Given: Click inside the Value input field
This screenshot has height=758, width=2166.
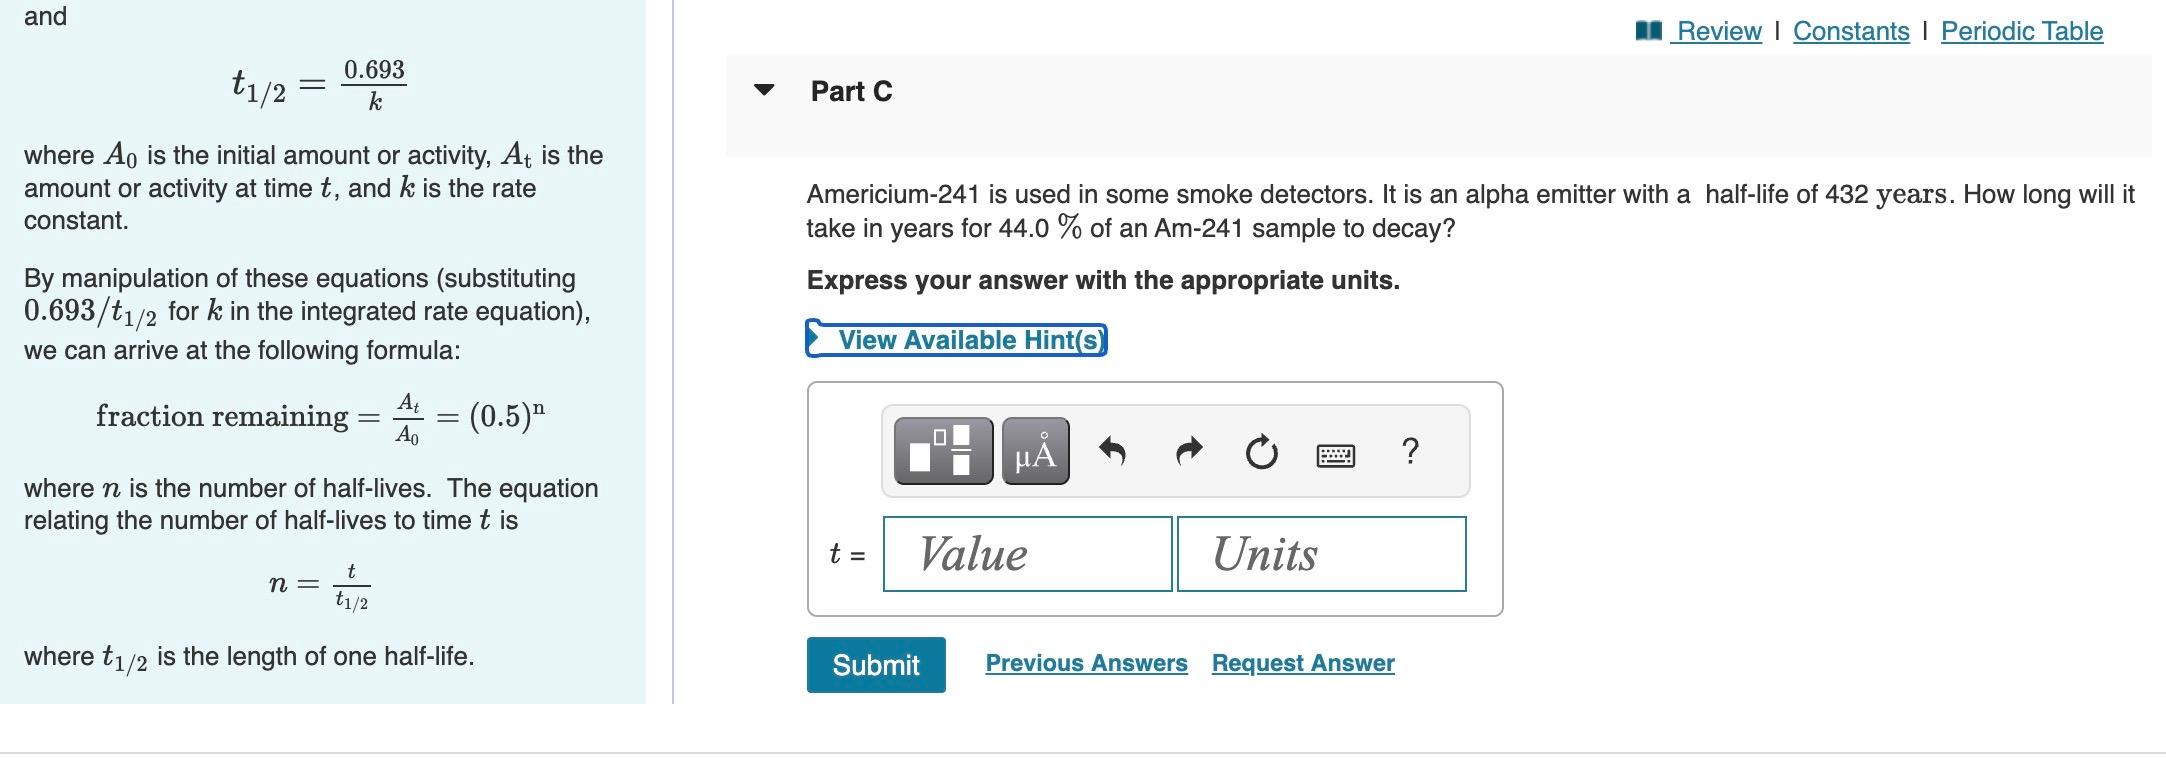Looking at the screenshot, I should click(x=1026, y=553).
